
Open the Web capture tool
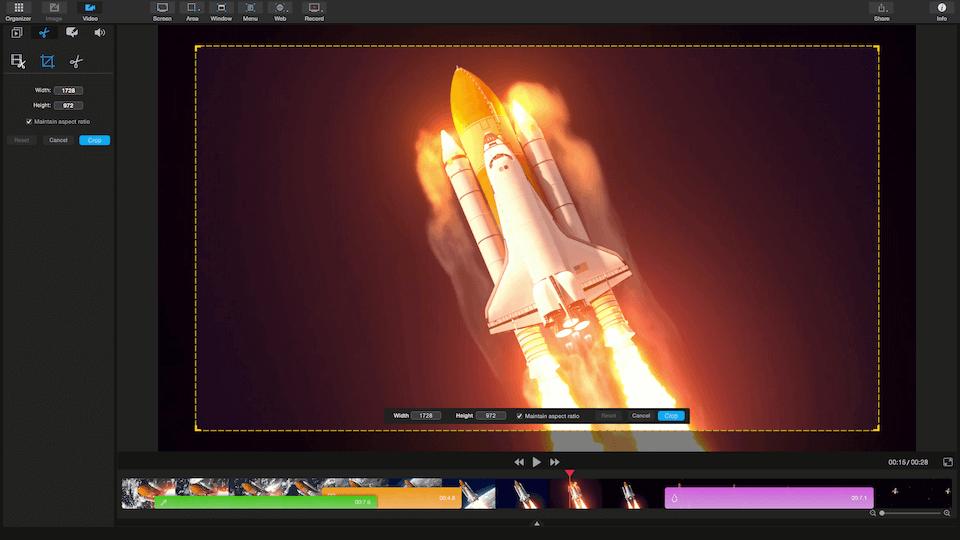pos(280,11)
